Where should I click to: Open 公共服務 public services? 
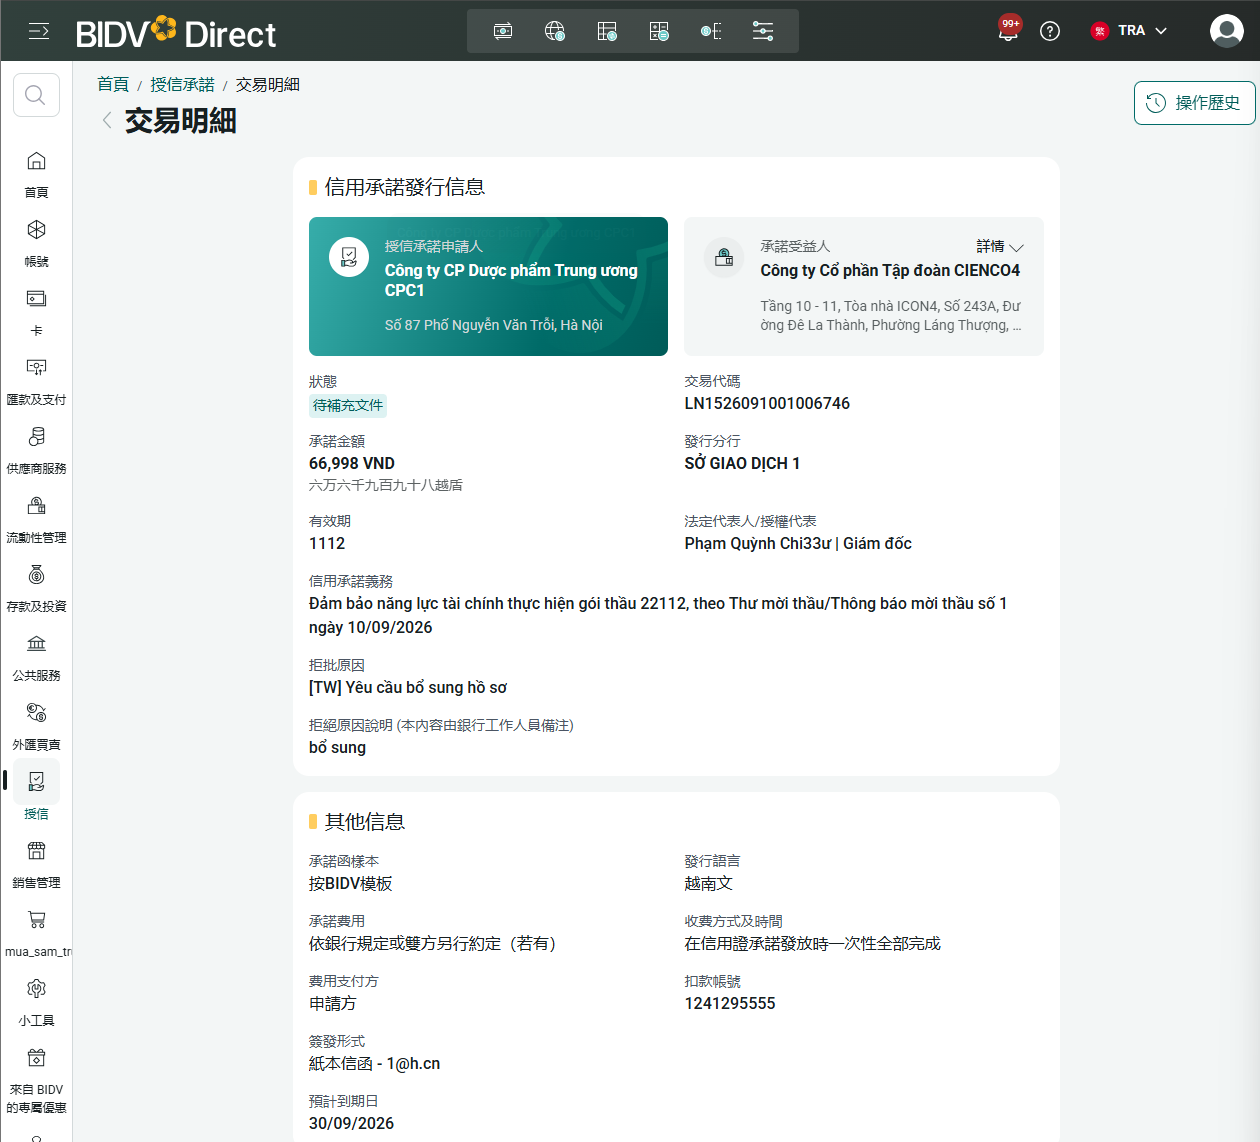click(36, 656)
